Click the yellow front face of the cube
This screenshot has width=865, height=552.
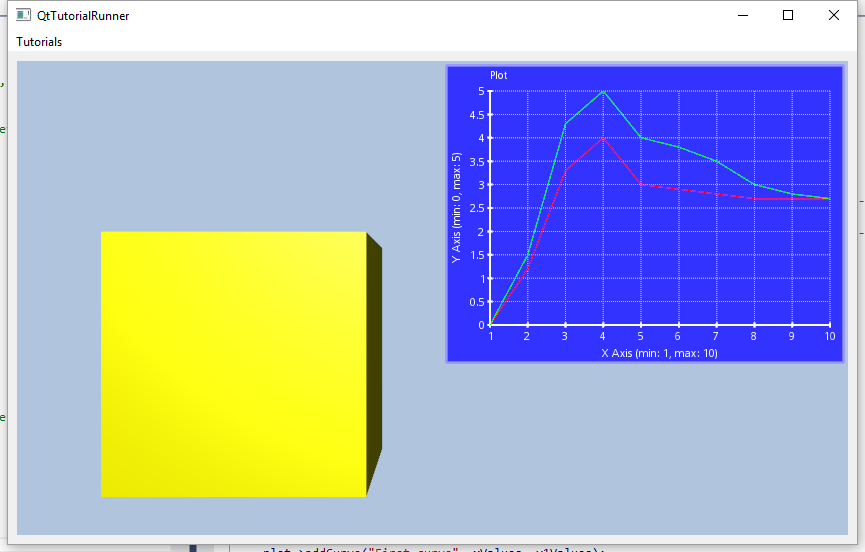click(x=233, y=364)
